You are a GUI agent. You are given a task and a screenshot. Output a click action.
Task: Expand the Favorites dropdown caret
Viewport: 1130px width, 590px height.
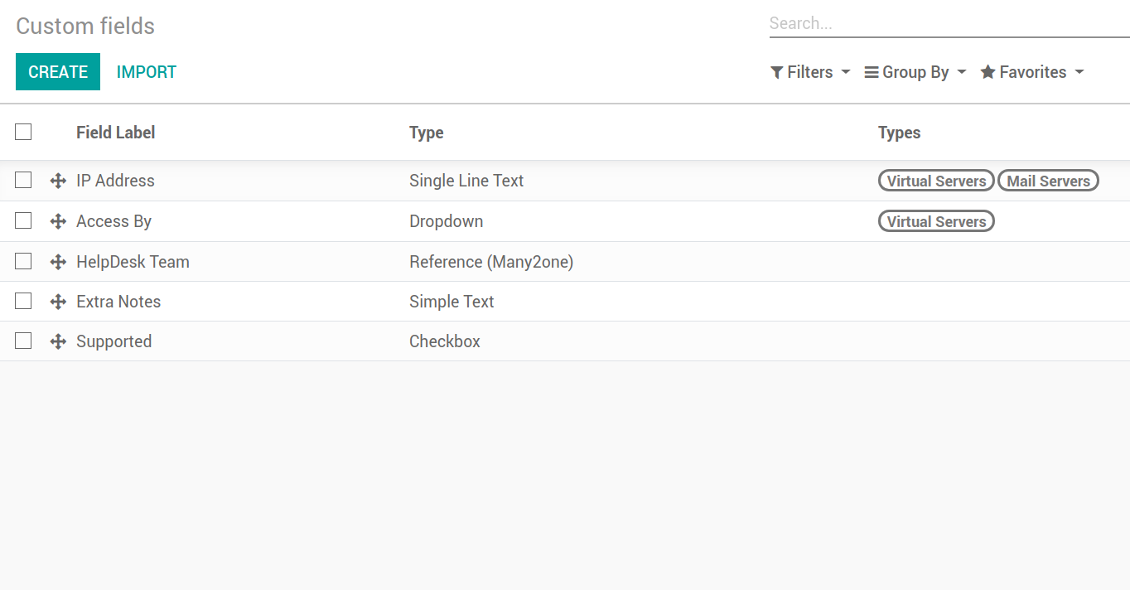coord(1079,72)
